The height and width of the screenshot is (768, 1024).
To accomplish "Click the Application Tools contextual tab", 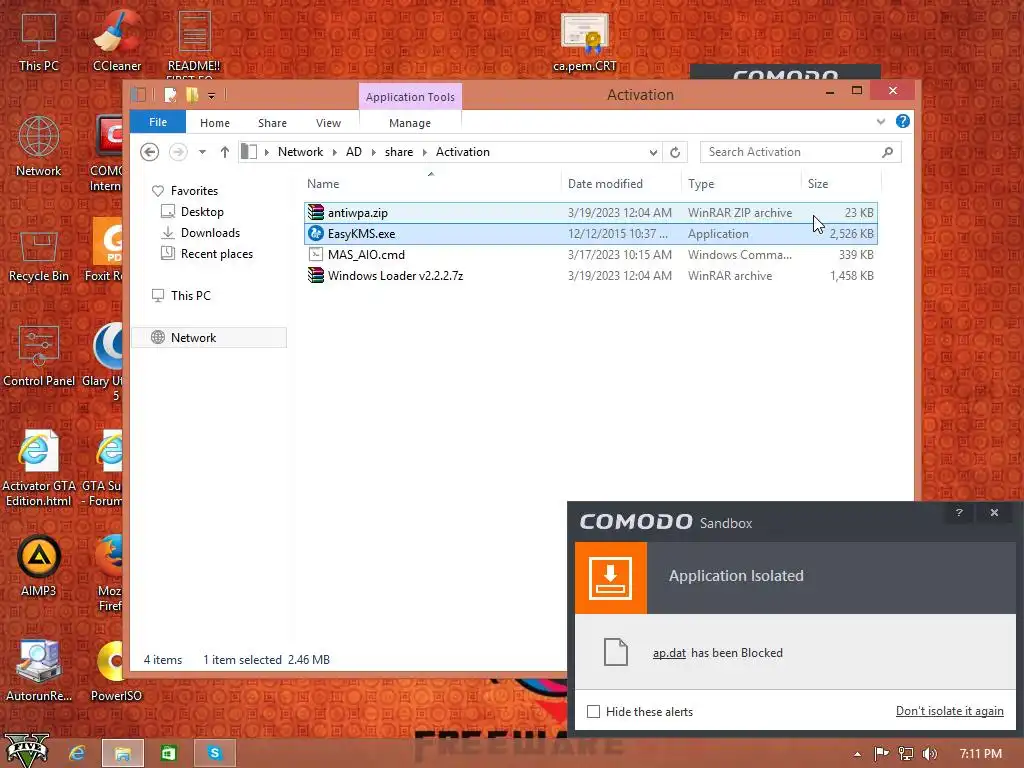I will pos(410,97).
